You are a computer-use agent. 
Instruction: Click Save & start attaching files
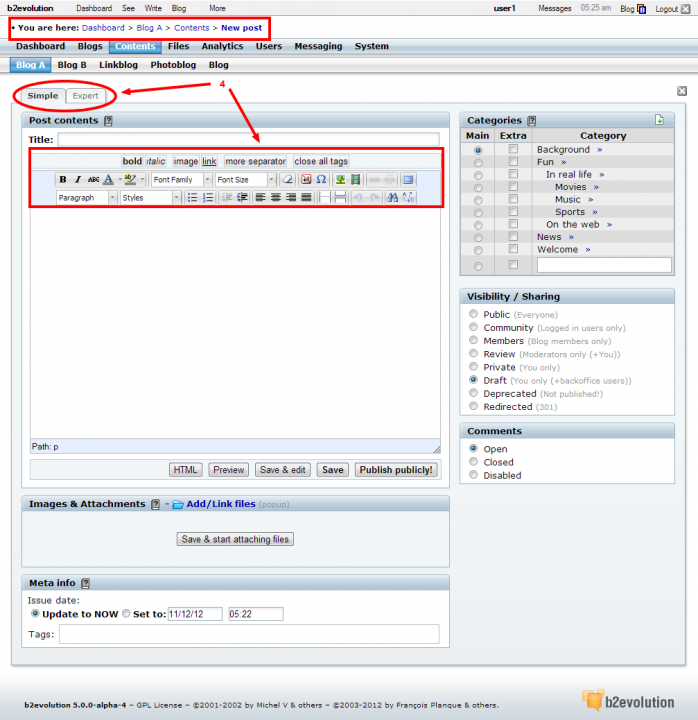(235, 539)
